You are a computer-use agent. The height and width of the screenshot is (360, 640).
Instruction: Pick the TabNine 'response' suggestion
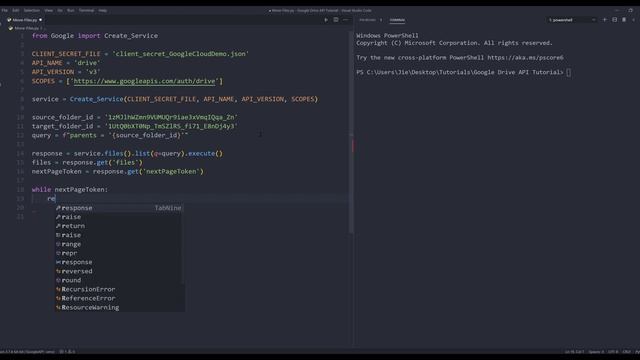pyautogui.click(x=118, y=208)
